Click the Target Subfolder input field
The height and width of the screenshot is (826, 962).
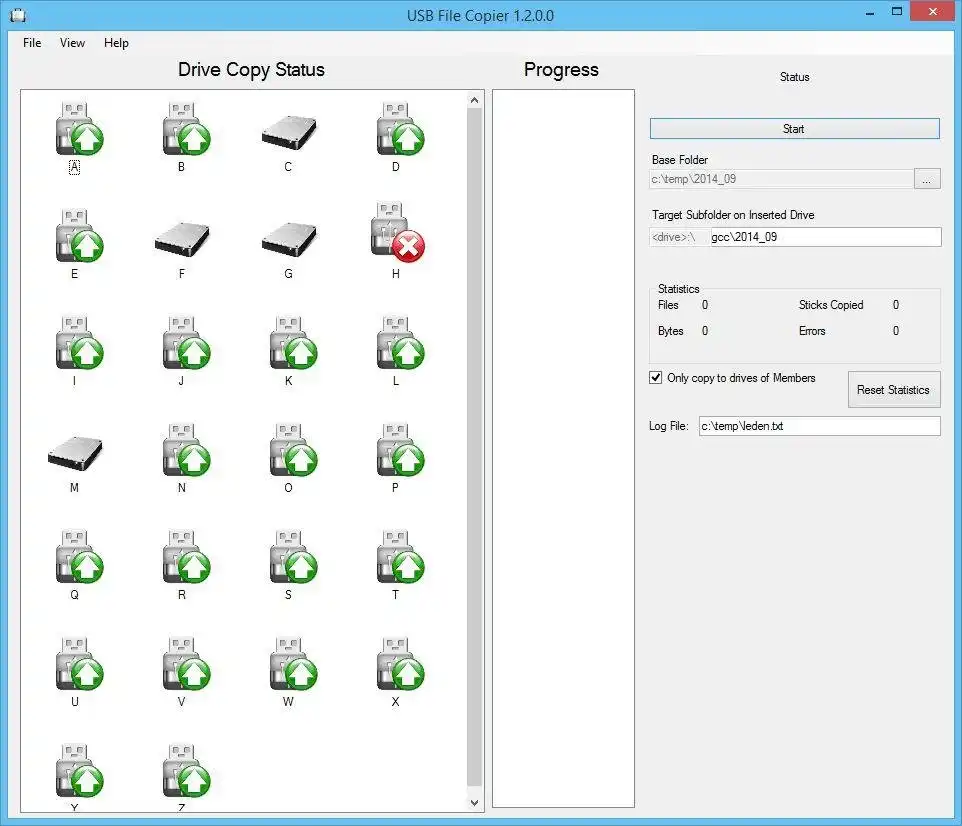(825, 237)
